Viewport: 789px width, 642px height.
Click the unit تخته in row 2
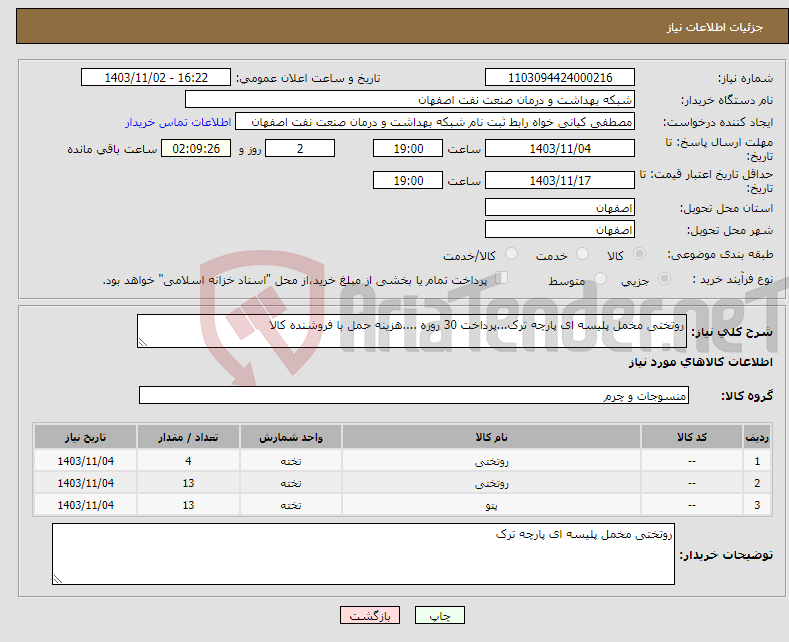tap(291, 484)
